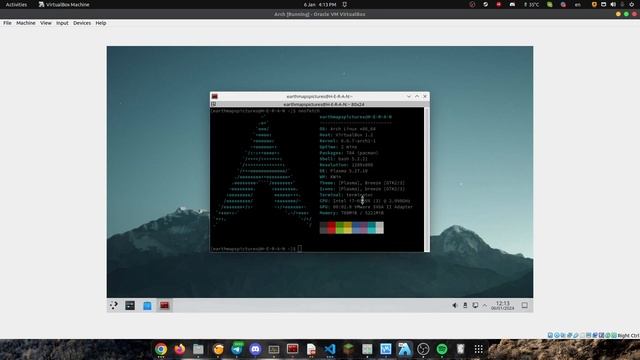Open Discord from the dock
640x360 pixels.
coord(256,349)
